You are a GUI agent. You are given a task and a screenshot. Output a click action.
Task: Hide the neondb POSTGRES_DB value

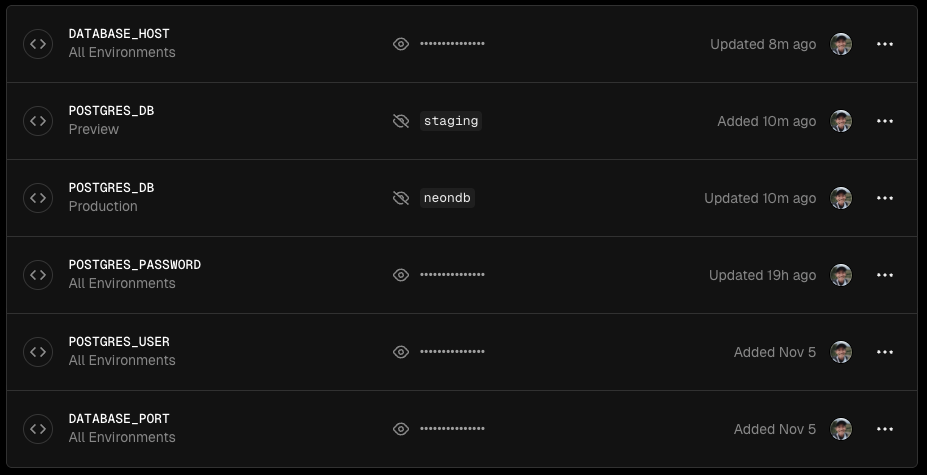[401, 198]
